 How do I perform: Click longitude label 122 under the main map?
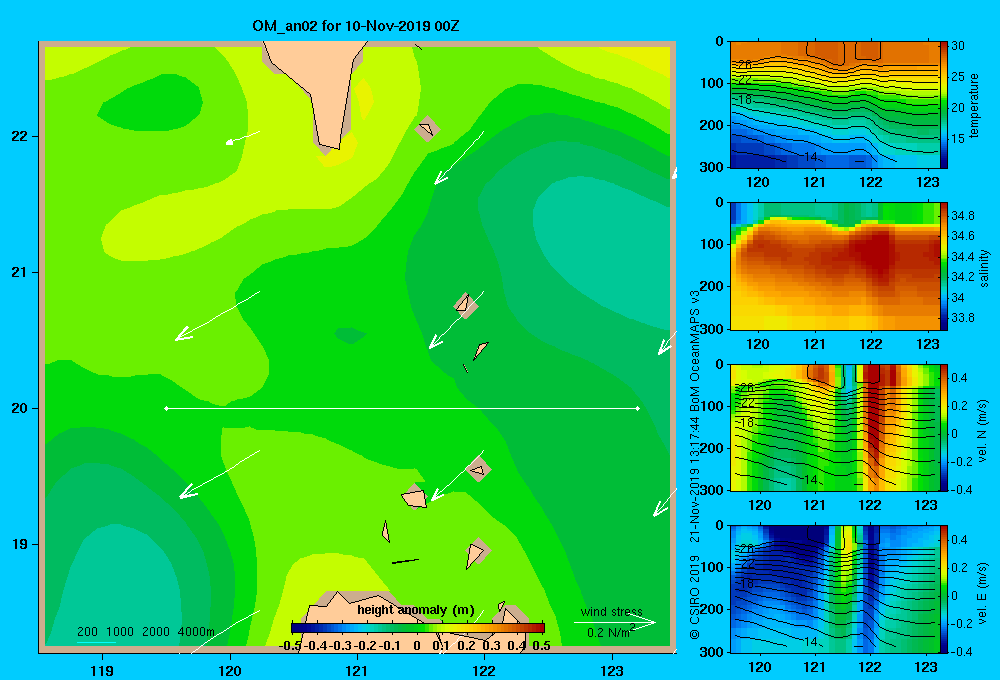click(484, 670)
